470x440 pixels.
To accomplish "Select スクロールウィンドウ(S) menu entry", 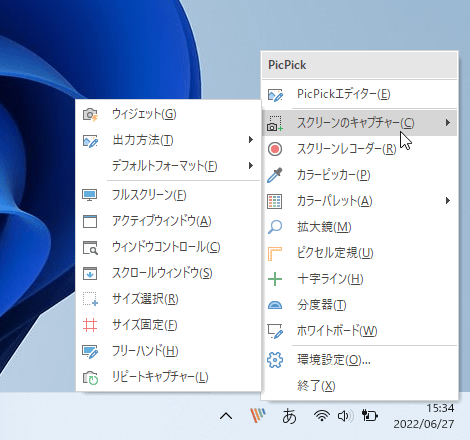I will pos(168,273).
